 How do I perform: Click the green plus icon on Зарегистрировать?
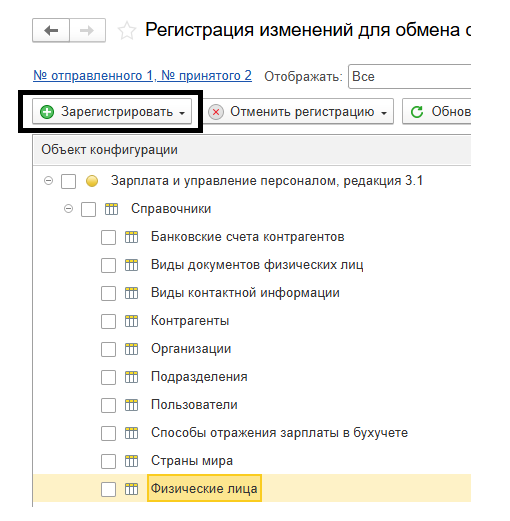coord(47,112)
